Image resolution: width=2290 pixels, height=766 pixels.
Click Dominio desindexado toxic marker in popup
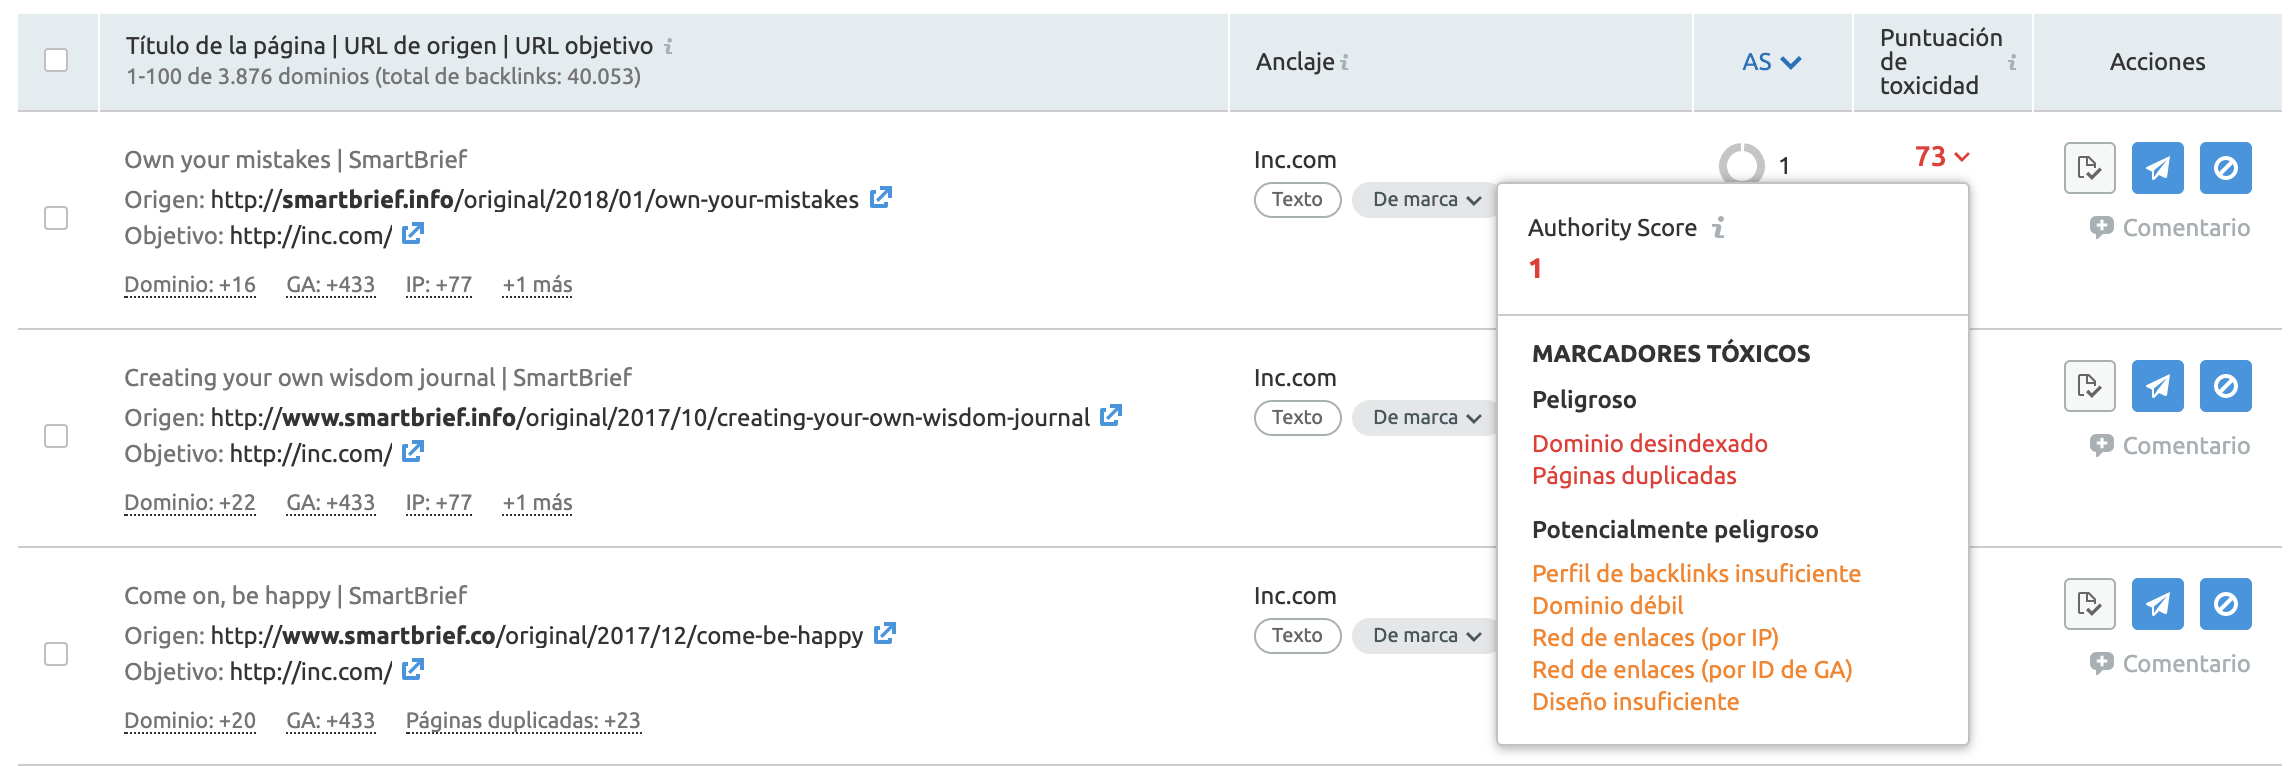pyautogui.click(x=1650, y=444)
